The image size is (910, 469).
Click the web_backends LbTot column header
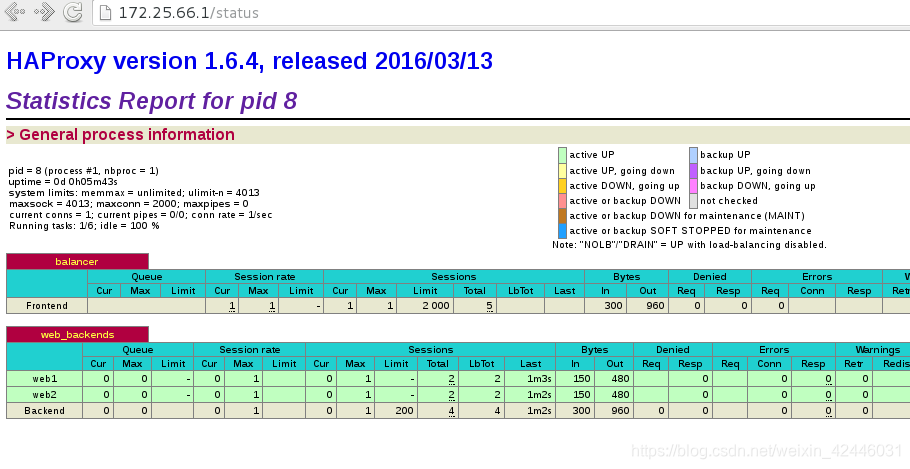tap(482, 364)
